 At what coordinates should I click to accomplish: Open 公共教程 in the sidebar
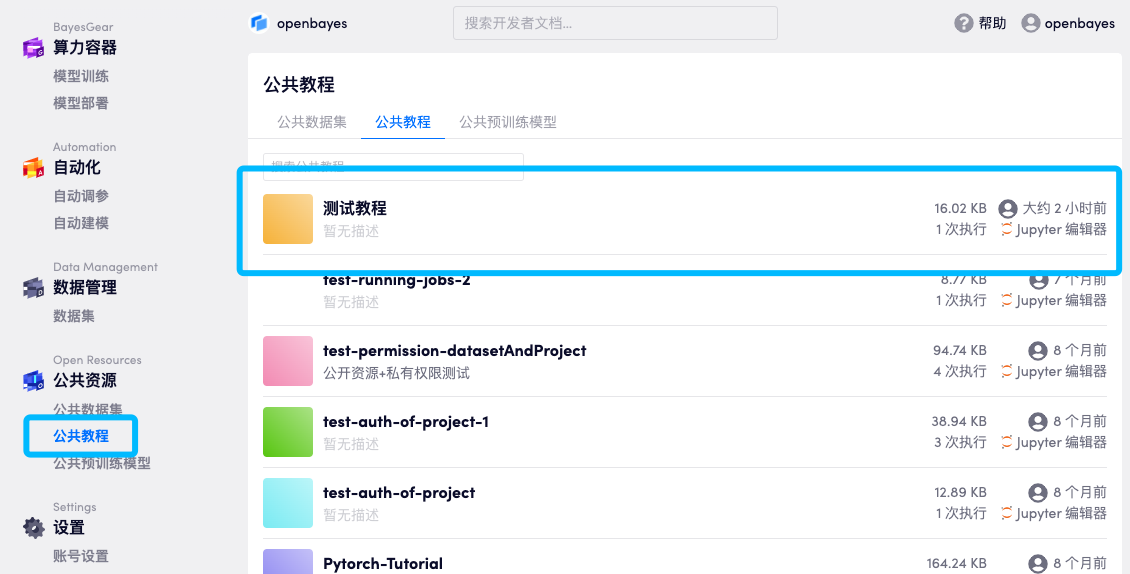[81, 436]
